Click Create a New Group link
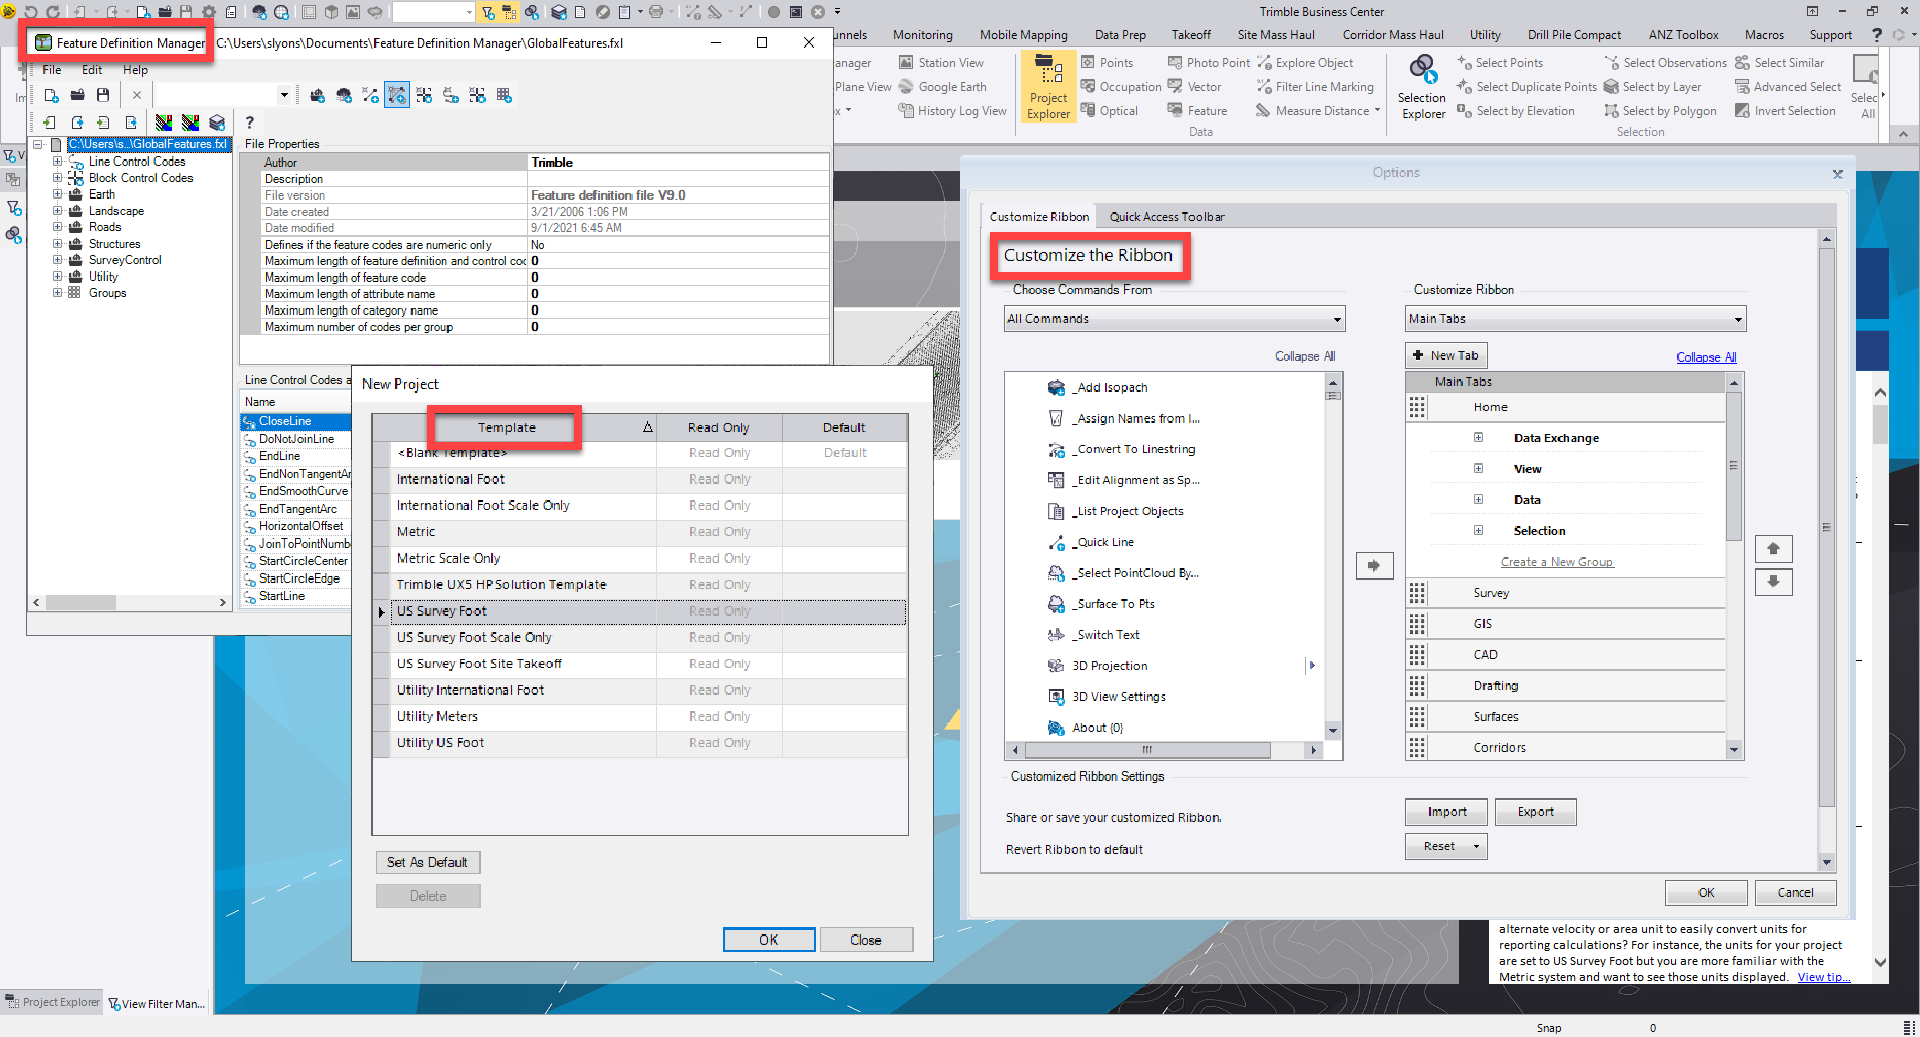 click(x=1557, y=562)
